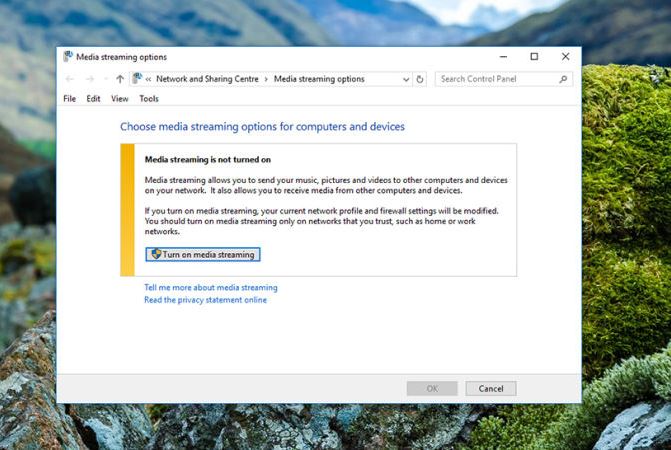Go up one level with Up arrow
Image resolution: width=671 pixels, height=450 pixels.
tap(120, 79)
